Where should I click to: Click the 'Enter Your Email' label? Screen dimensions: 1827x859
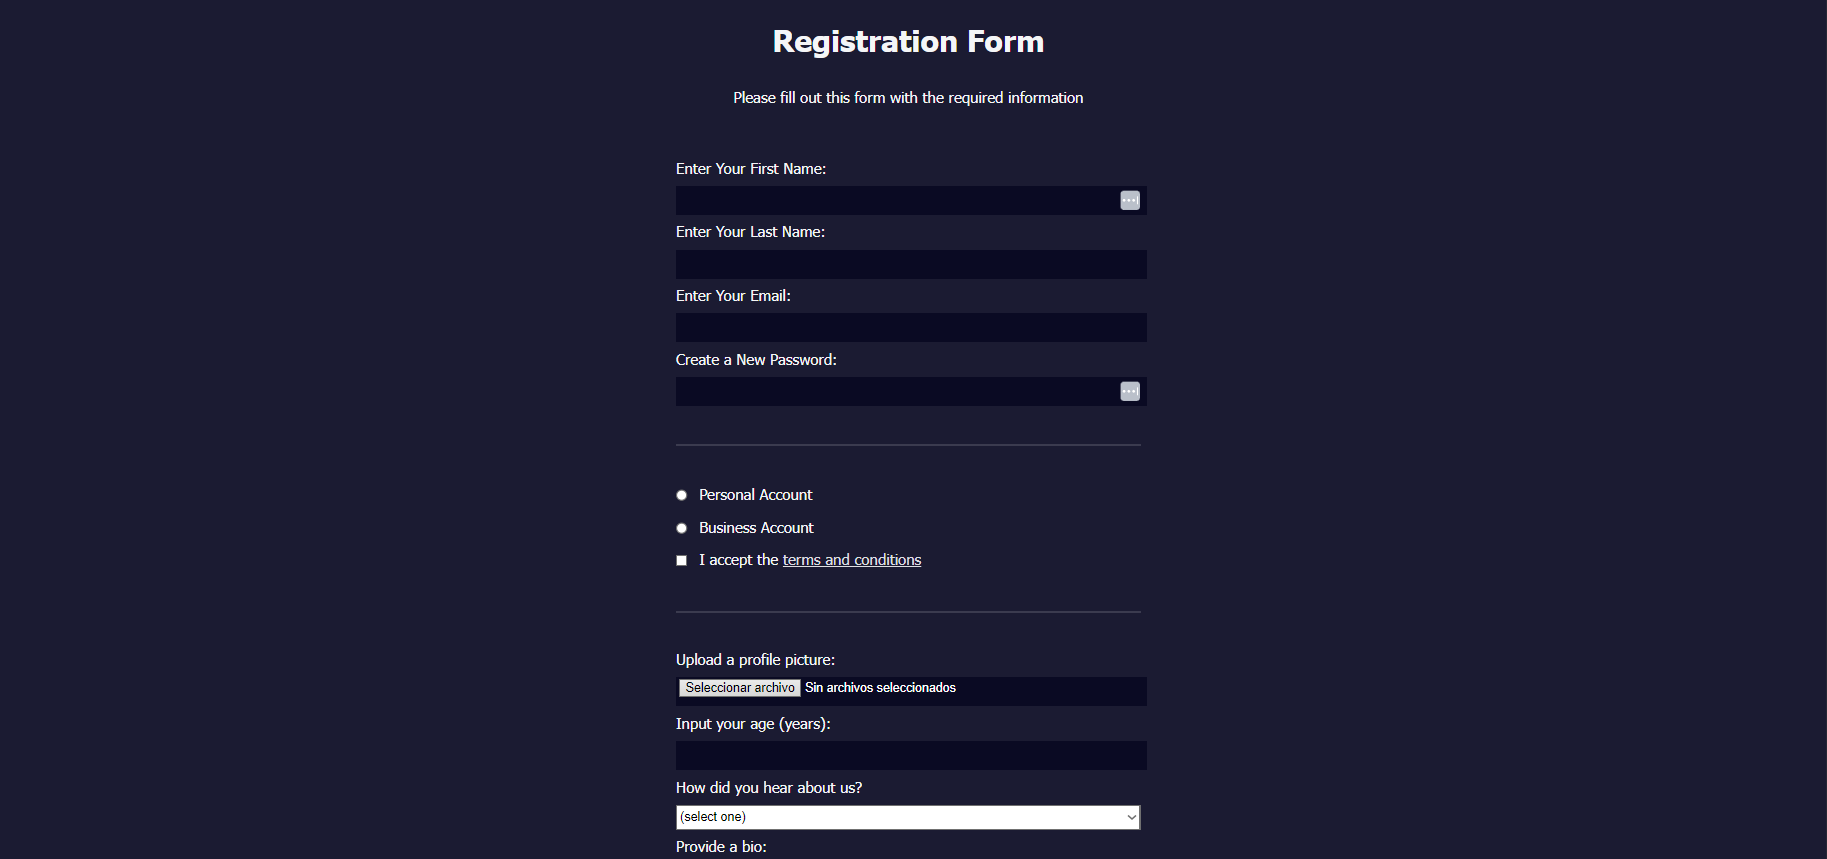point(733,296)
